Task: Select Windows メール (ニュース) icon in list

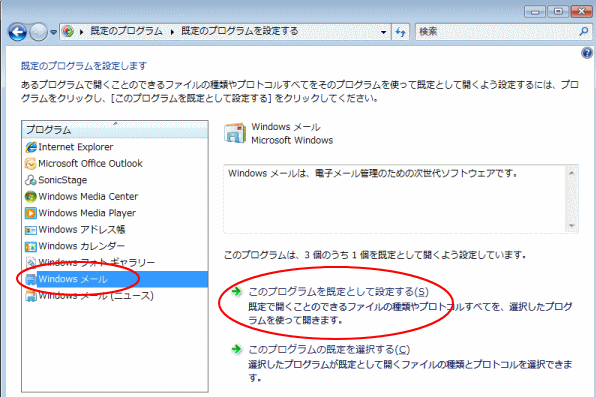Action: 30,296
